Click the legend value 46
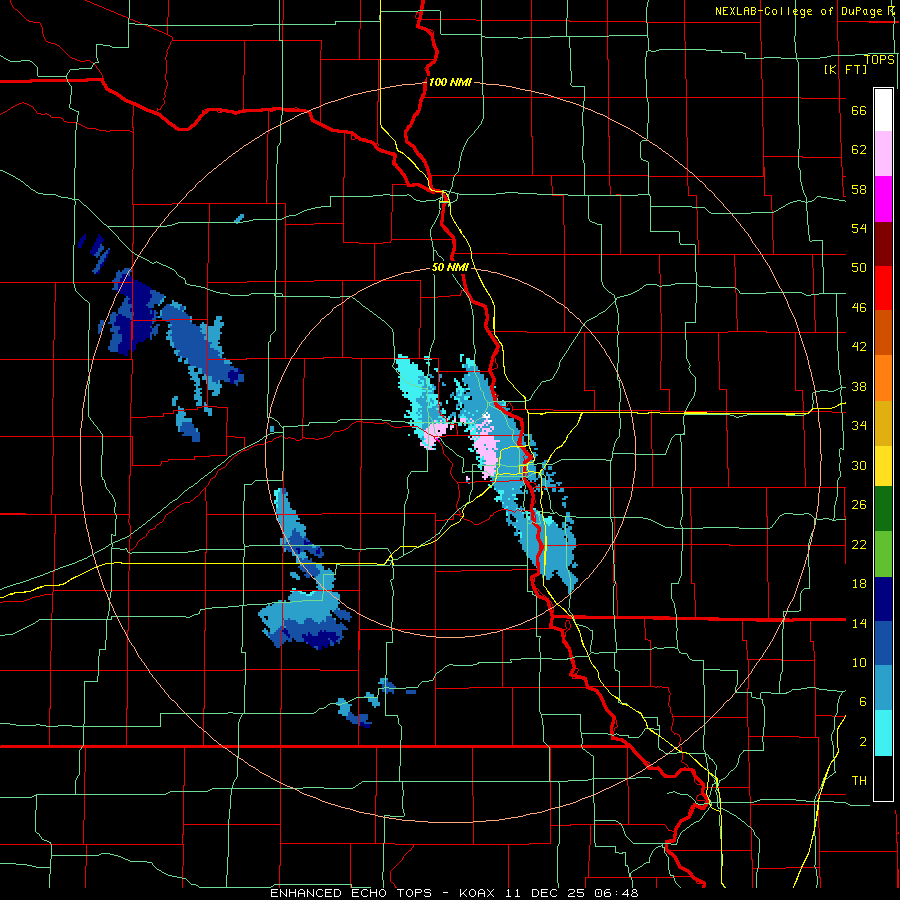The image size is (900, 900). coord(859,308)
